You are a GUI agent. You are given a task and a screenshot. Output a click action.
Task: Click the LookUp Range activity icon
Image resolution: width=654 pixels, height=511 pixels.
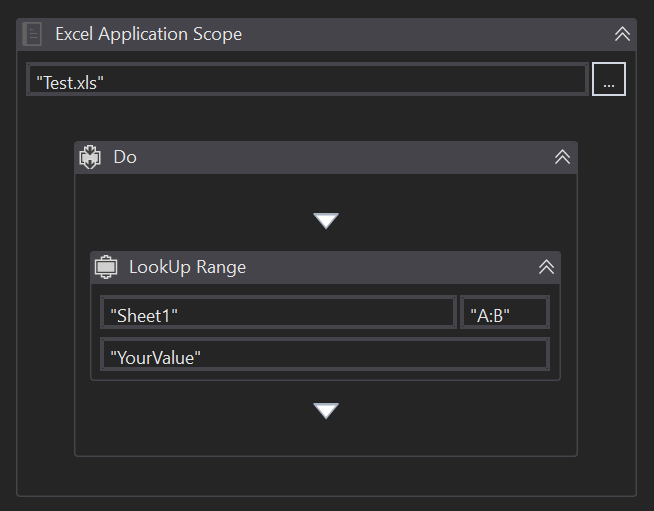pyautogui.click(x=106, y=267)
